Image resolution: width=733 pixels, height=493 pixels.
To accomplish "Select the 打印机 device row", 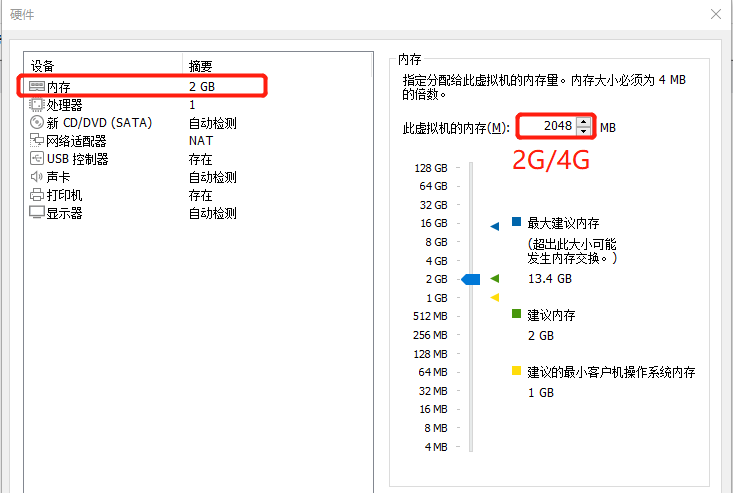I will [x=199, y=195].
